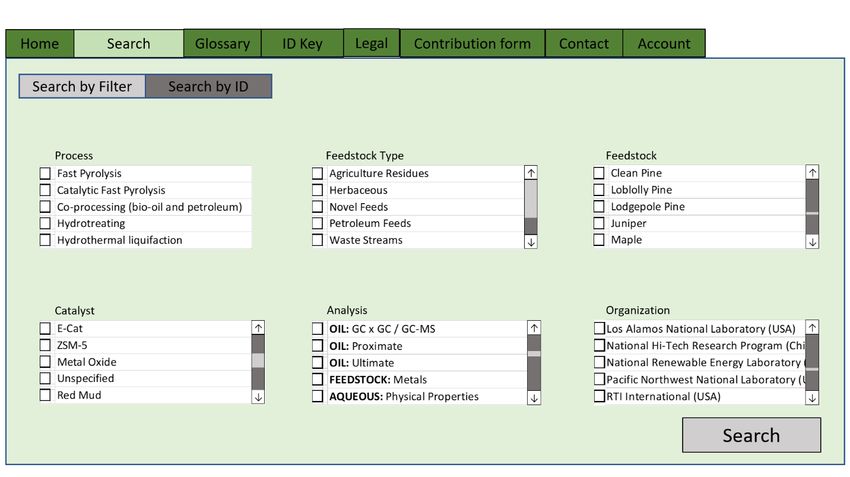The width and height of the screenshot is (850, 477).
Task: Click the Analysis list scrollbar track
Action: tap(534, 373)
